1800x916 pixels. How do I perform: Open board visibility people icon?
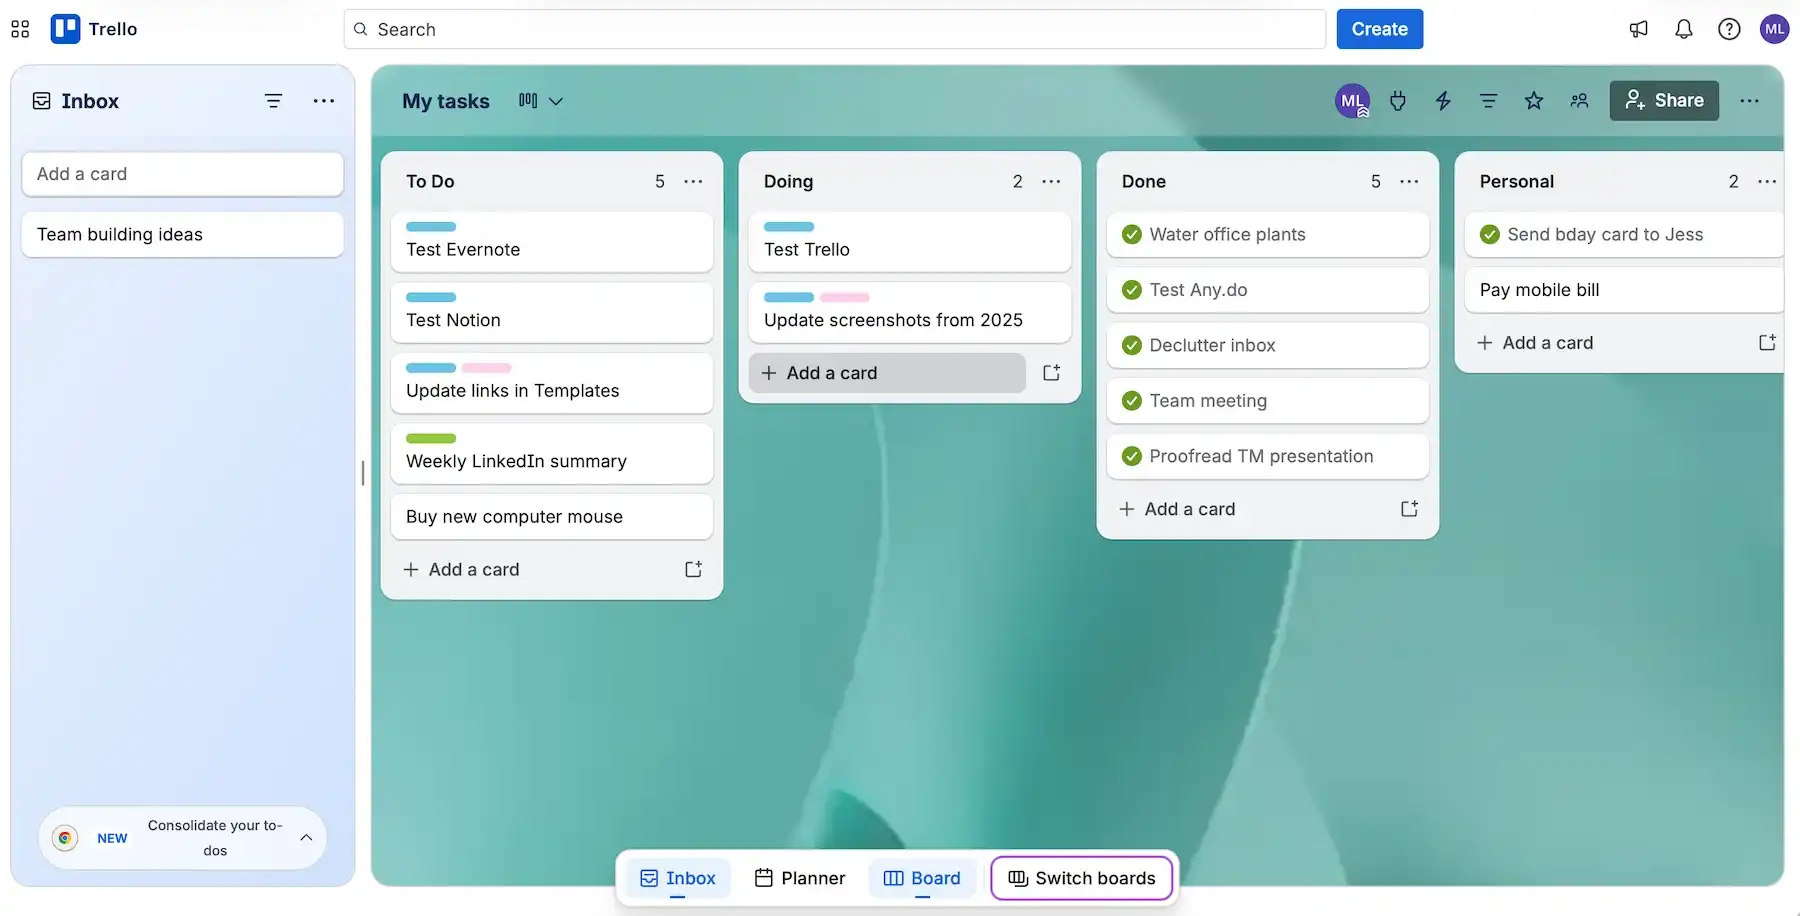coord(1579,101)
